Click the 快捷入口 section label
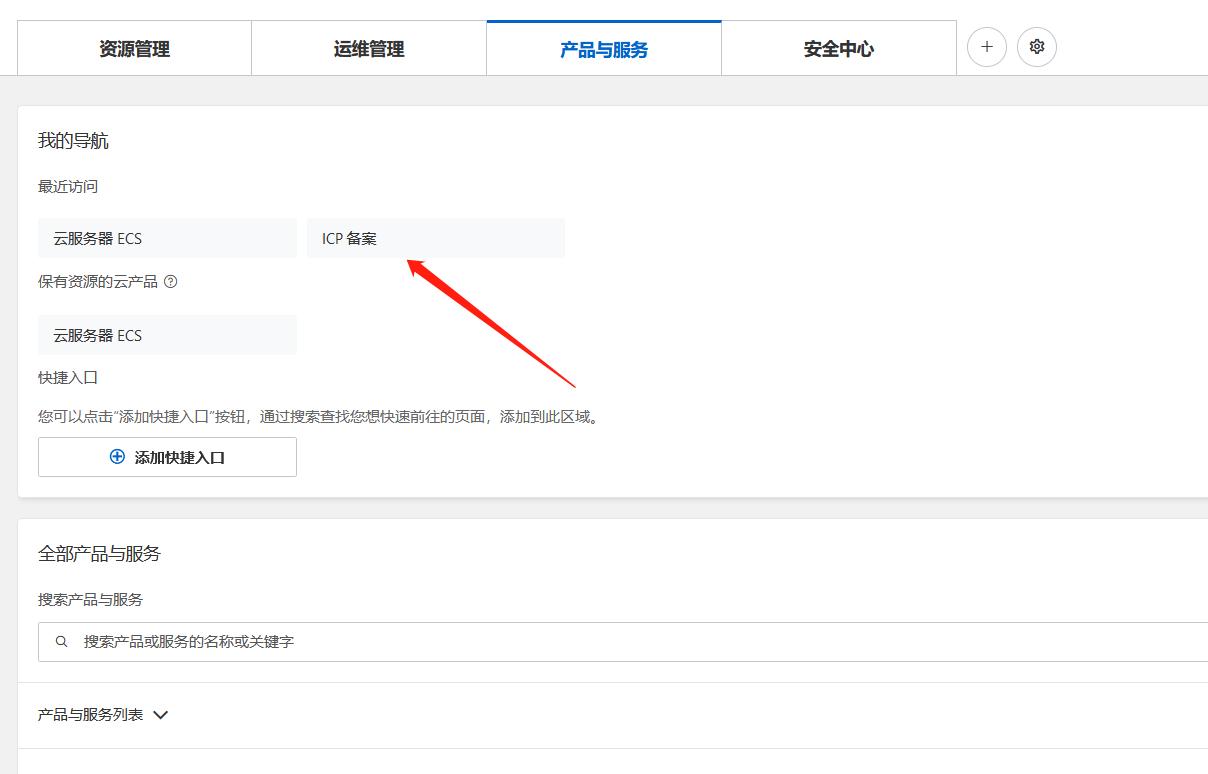This screenshot has width=1208, height=774. pyautogui.click(x=66, y=377)
